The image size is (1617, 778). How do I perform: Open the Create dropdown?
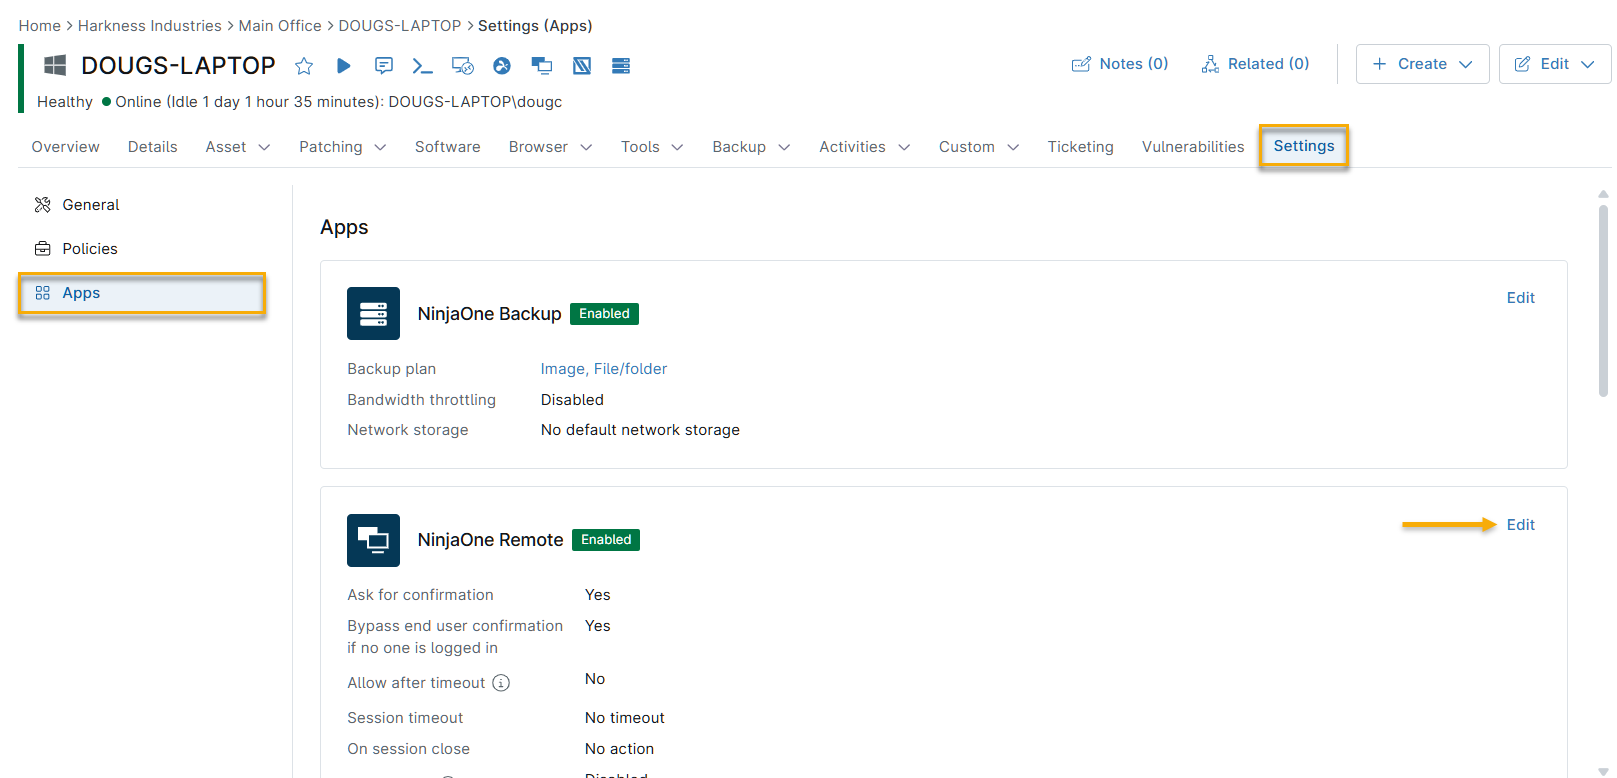click(x=1422, y=64)
